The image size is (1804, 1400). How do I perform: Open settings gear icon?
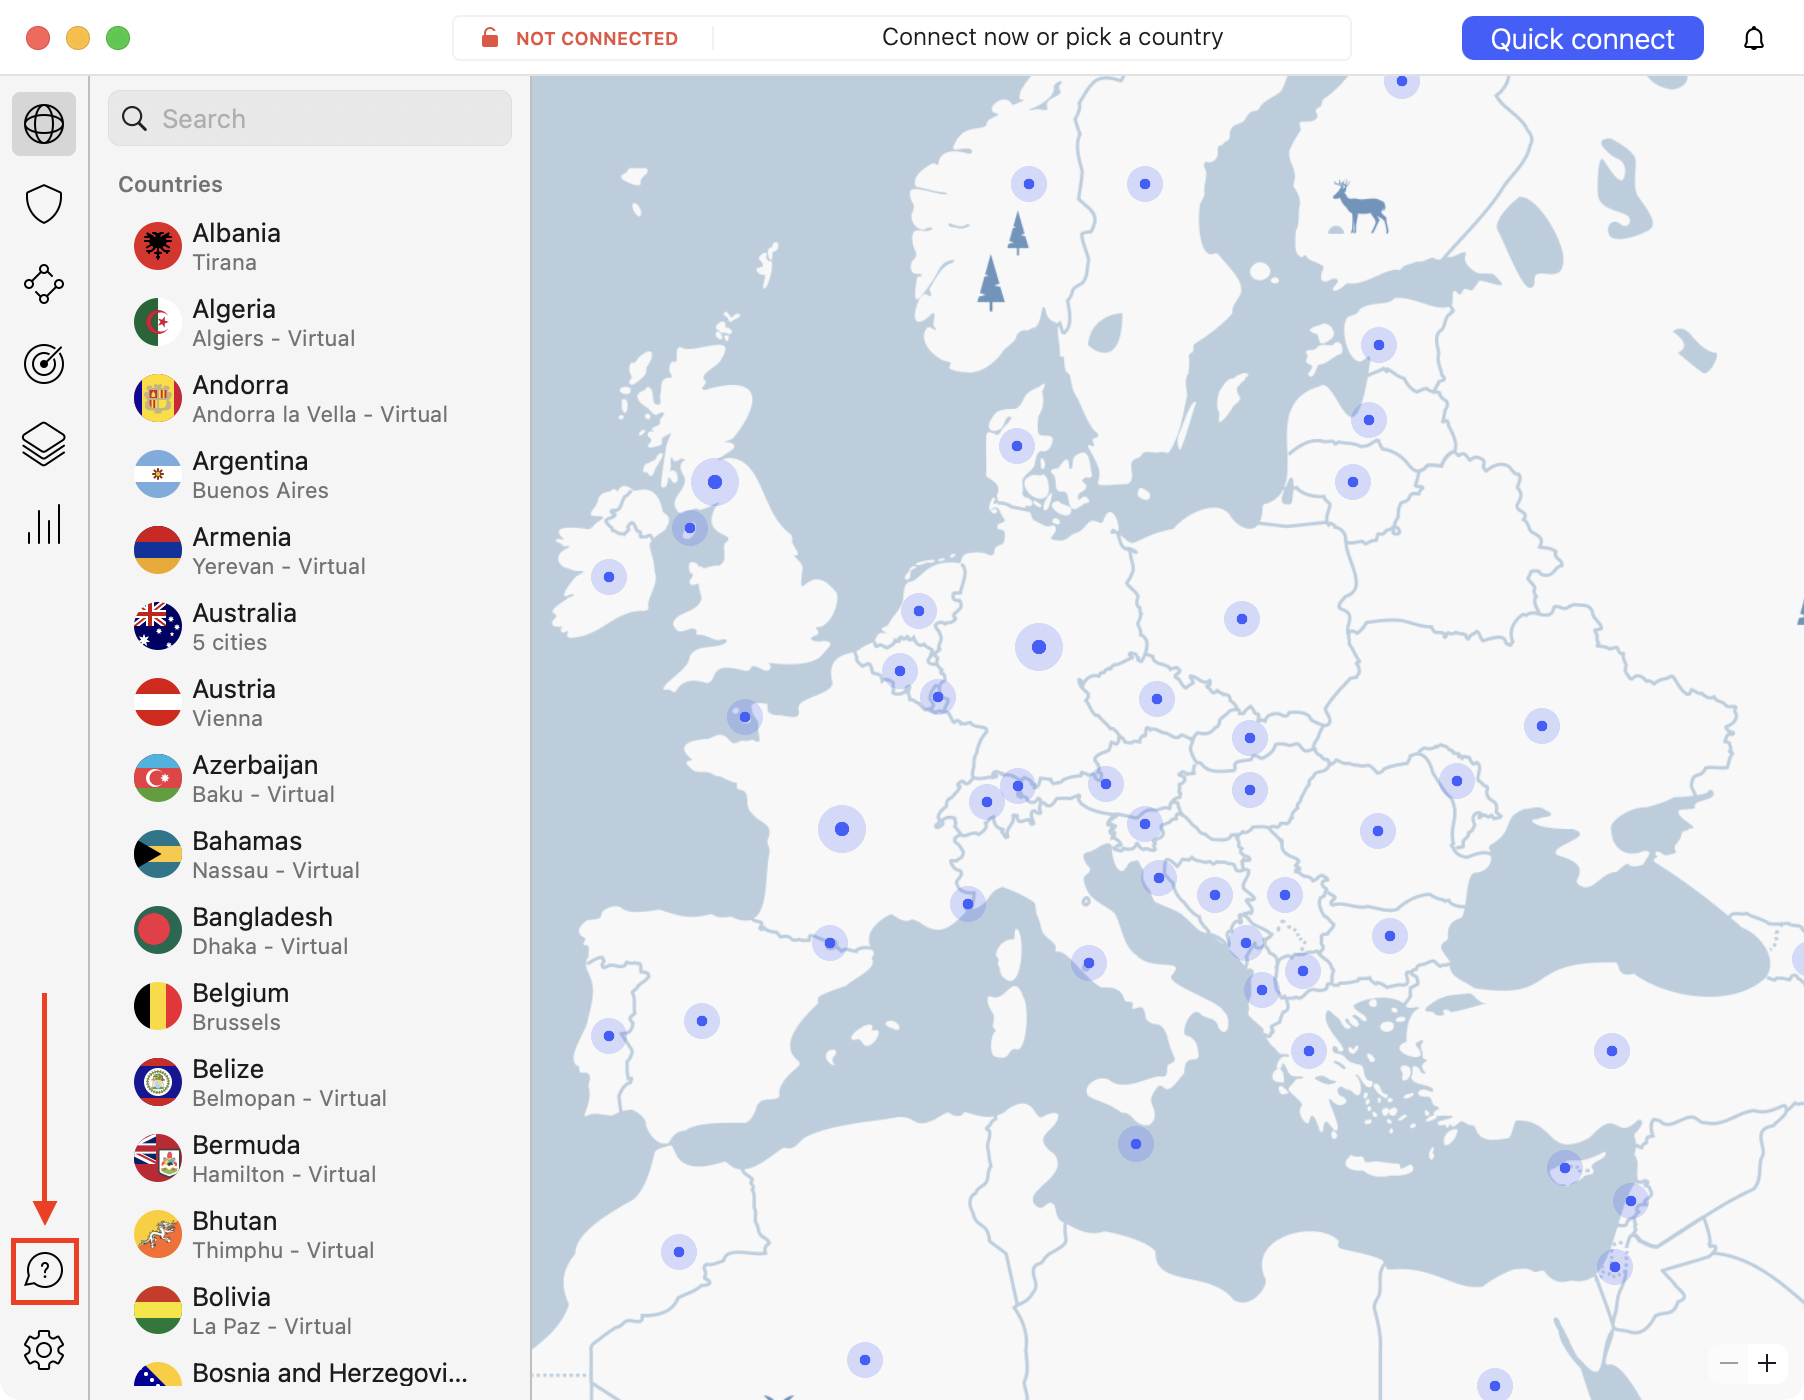point(44,1350)
